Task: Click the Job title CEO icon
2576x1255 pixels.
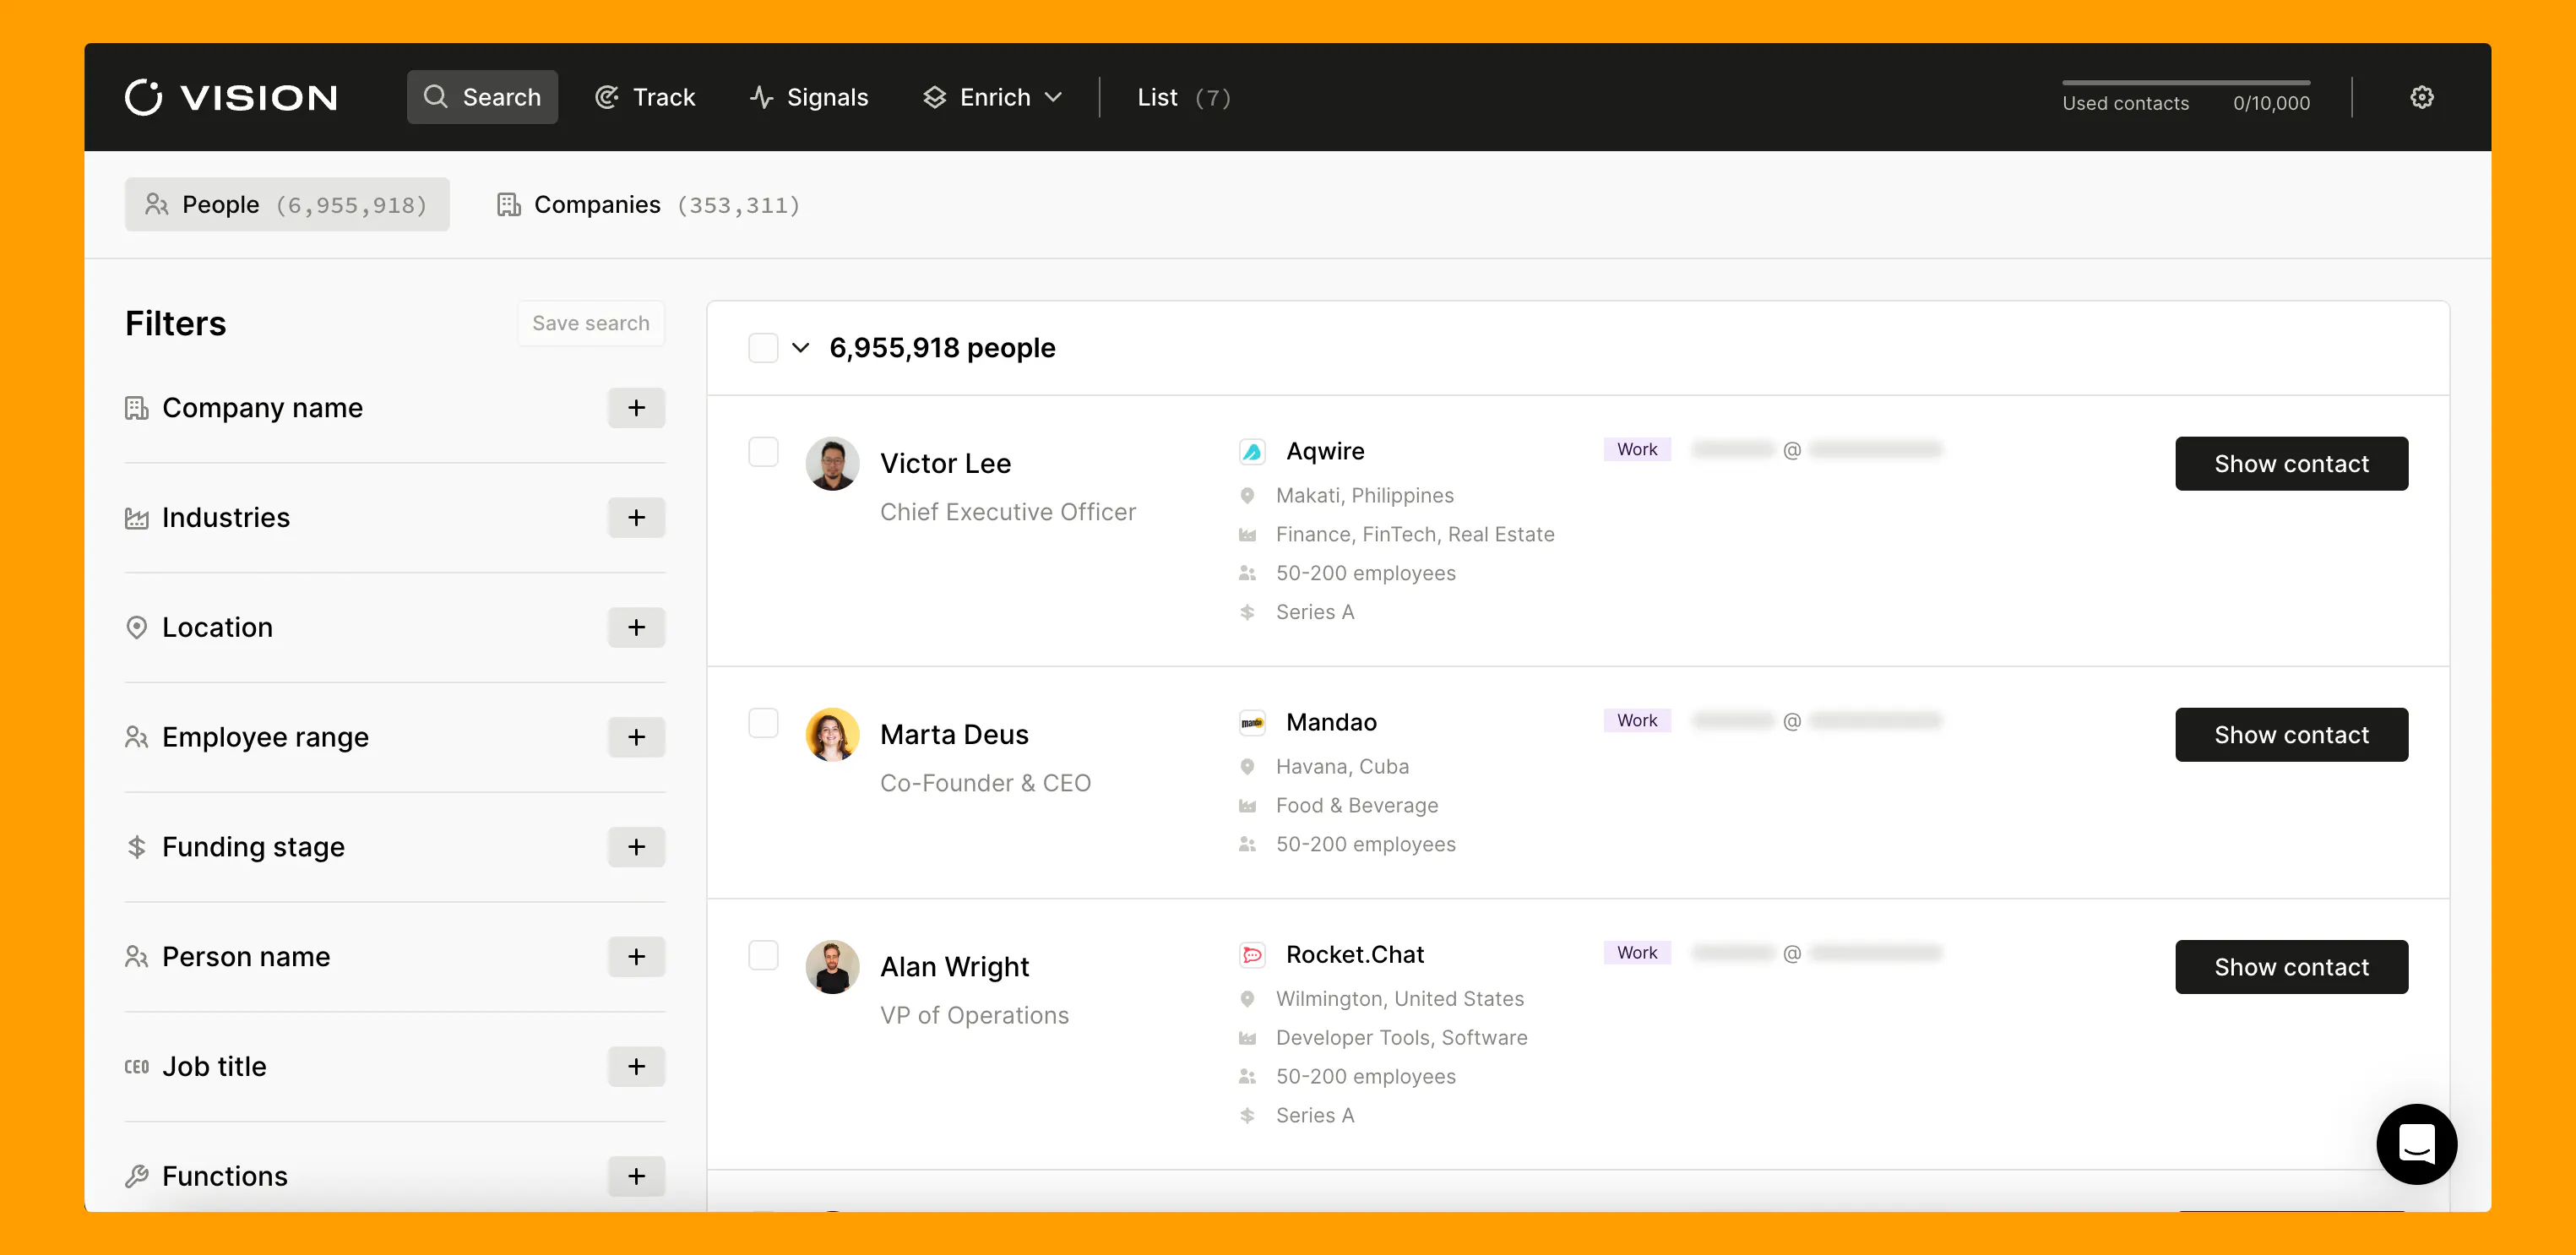Action: (x=136, y=1067)
